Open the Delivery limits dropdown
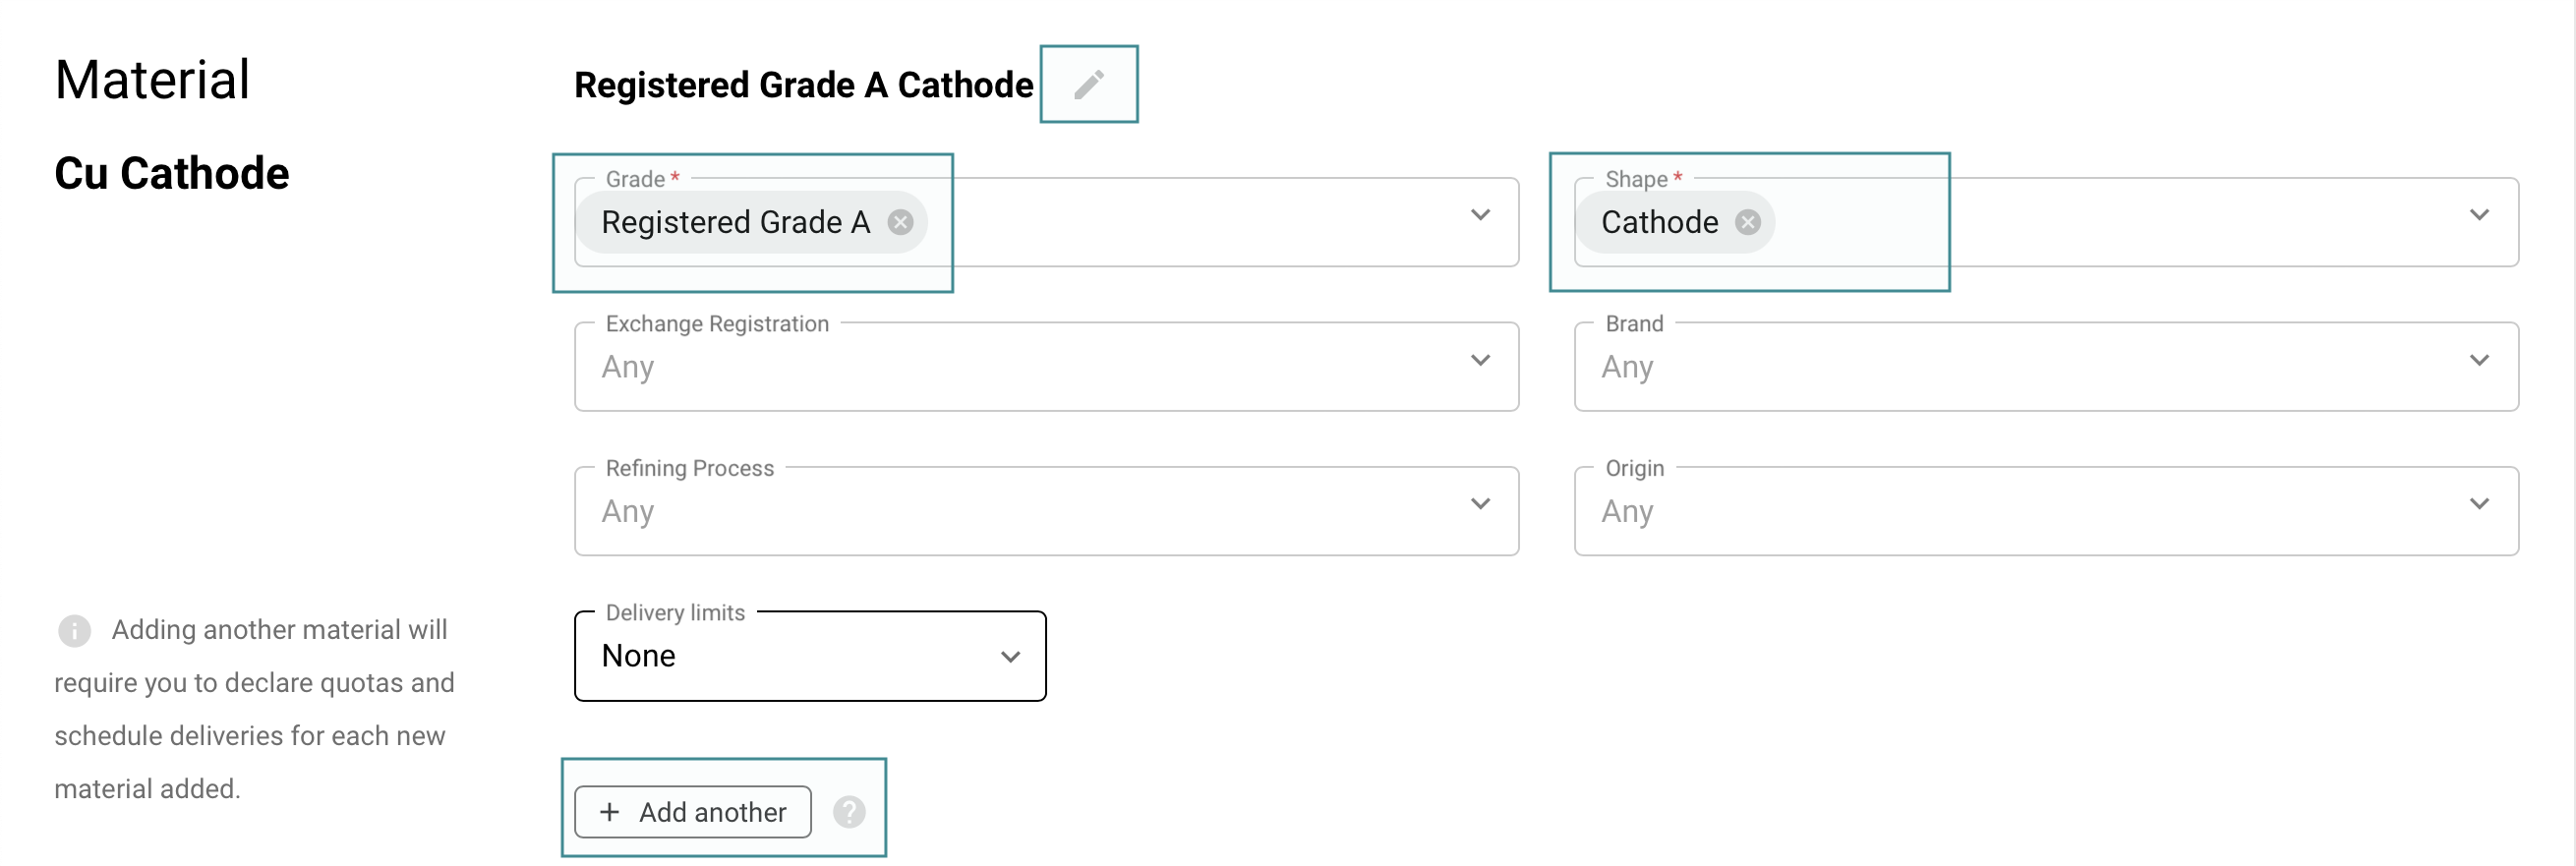This screenshot has height=866, width=2576. pyautogui.click(x=1010, y=657)
